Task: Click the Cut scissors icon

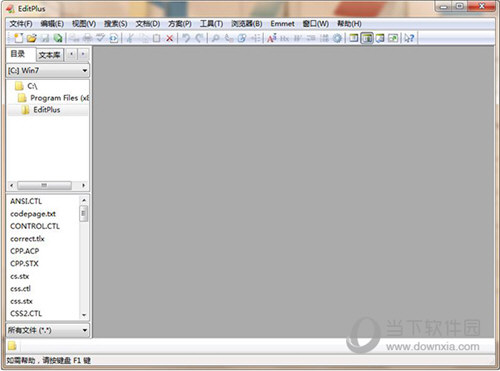Action: click(130, 38)
